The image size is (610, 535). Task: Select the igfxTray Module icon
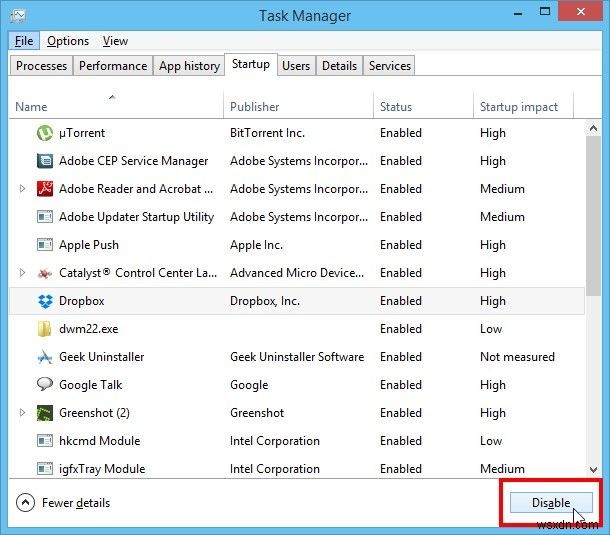point(45,469)
